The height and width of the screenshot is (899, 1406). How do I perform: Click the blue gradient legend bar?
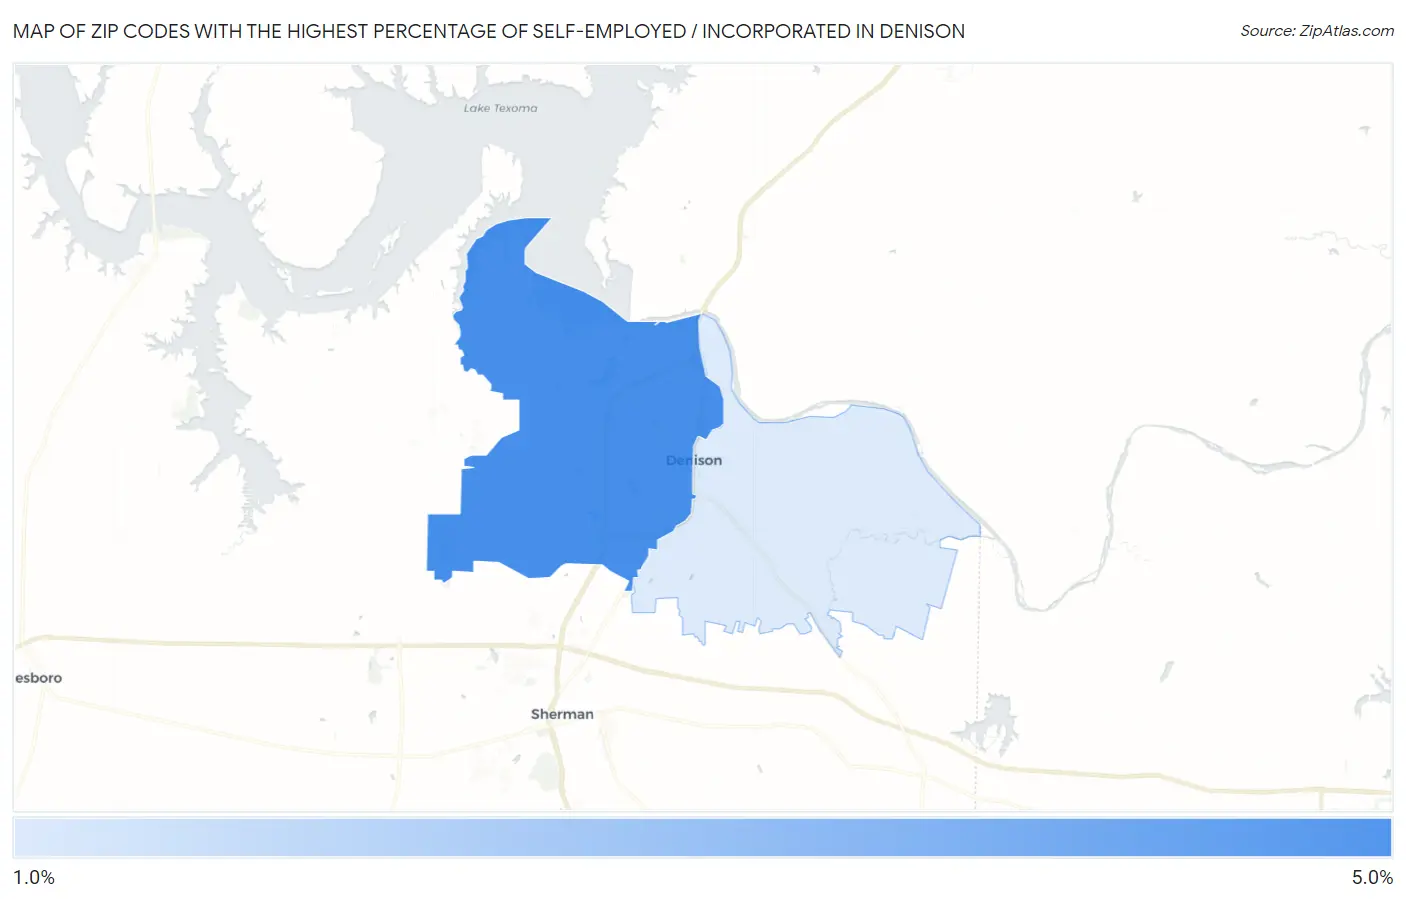tap(702, 838)
